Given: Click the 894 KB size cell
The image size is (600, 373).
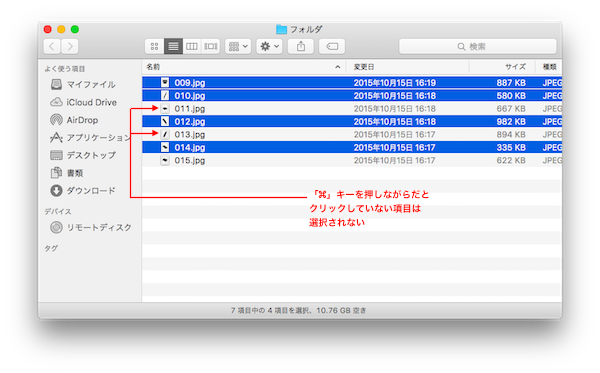Looking at the screenshot, I should click(511, 135).
